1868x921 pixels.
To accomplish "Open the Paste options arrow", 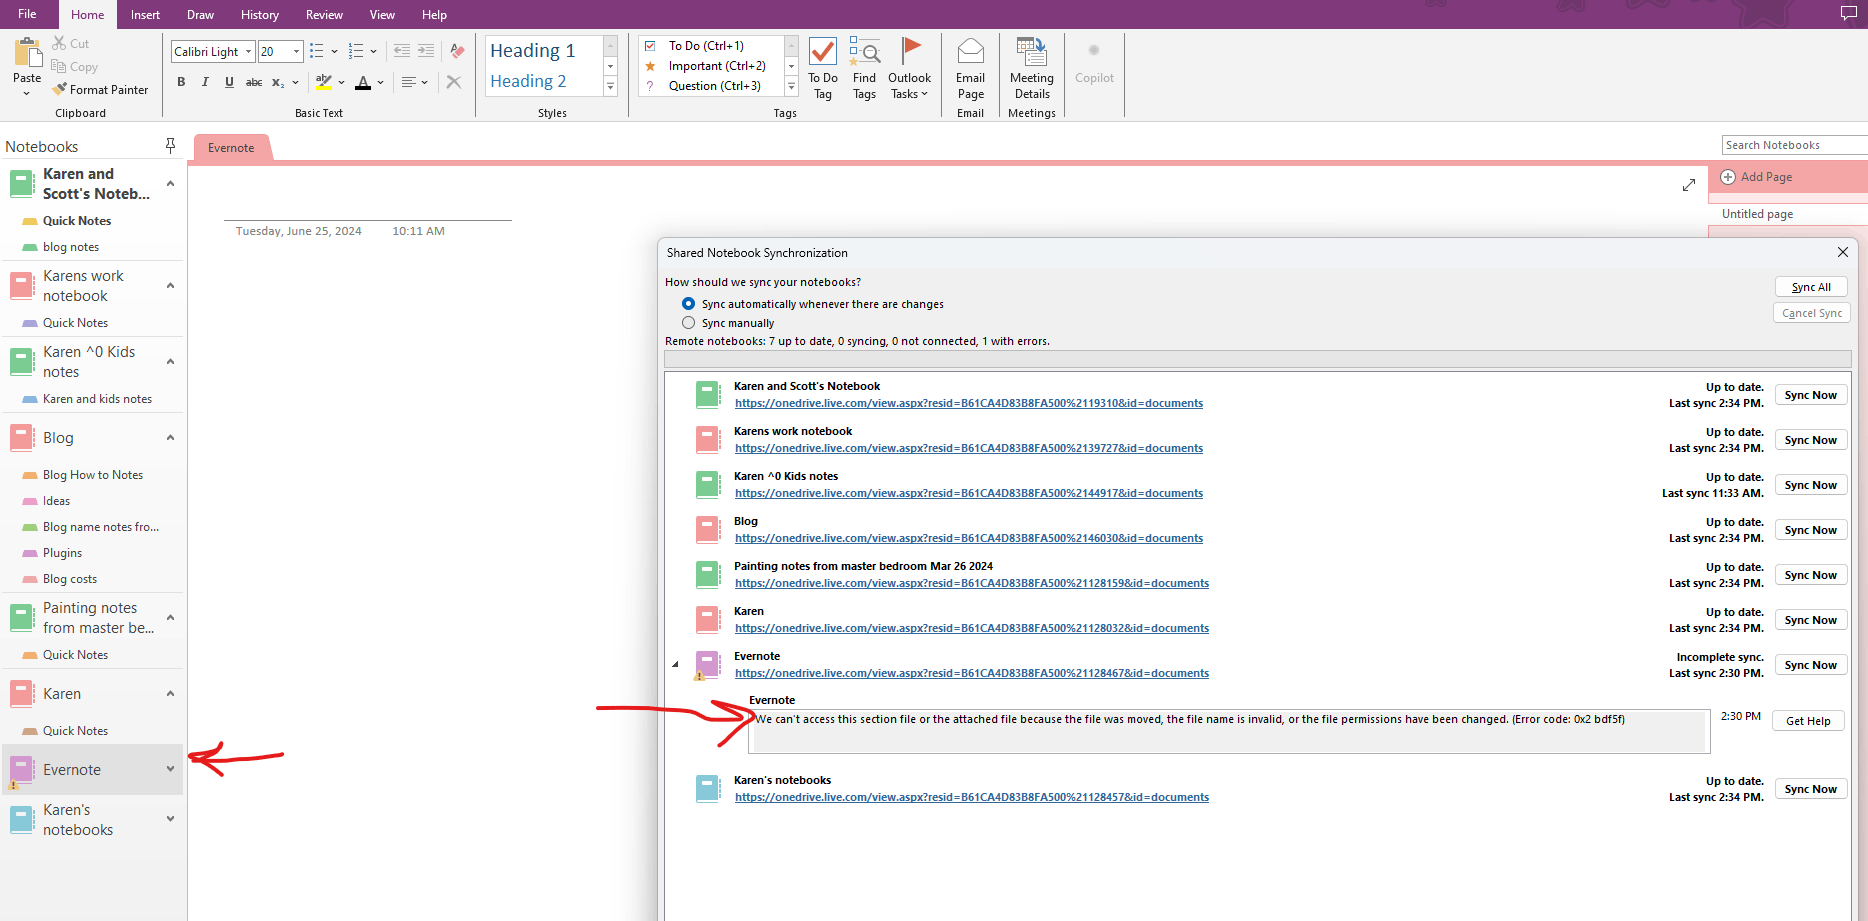I will coord(27,93).
